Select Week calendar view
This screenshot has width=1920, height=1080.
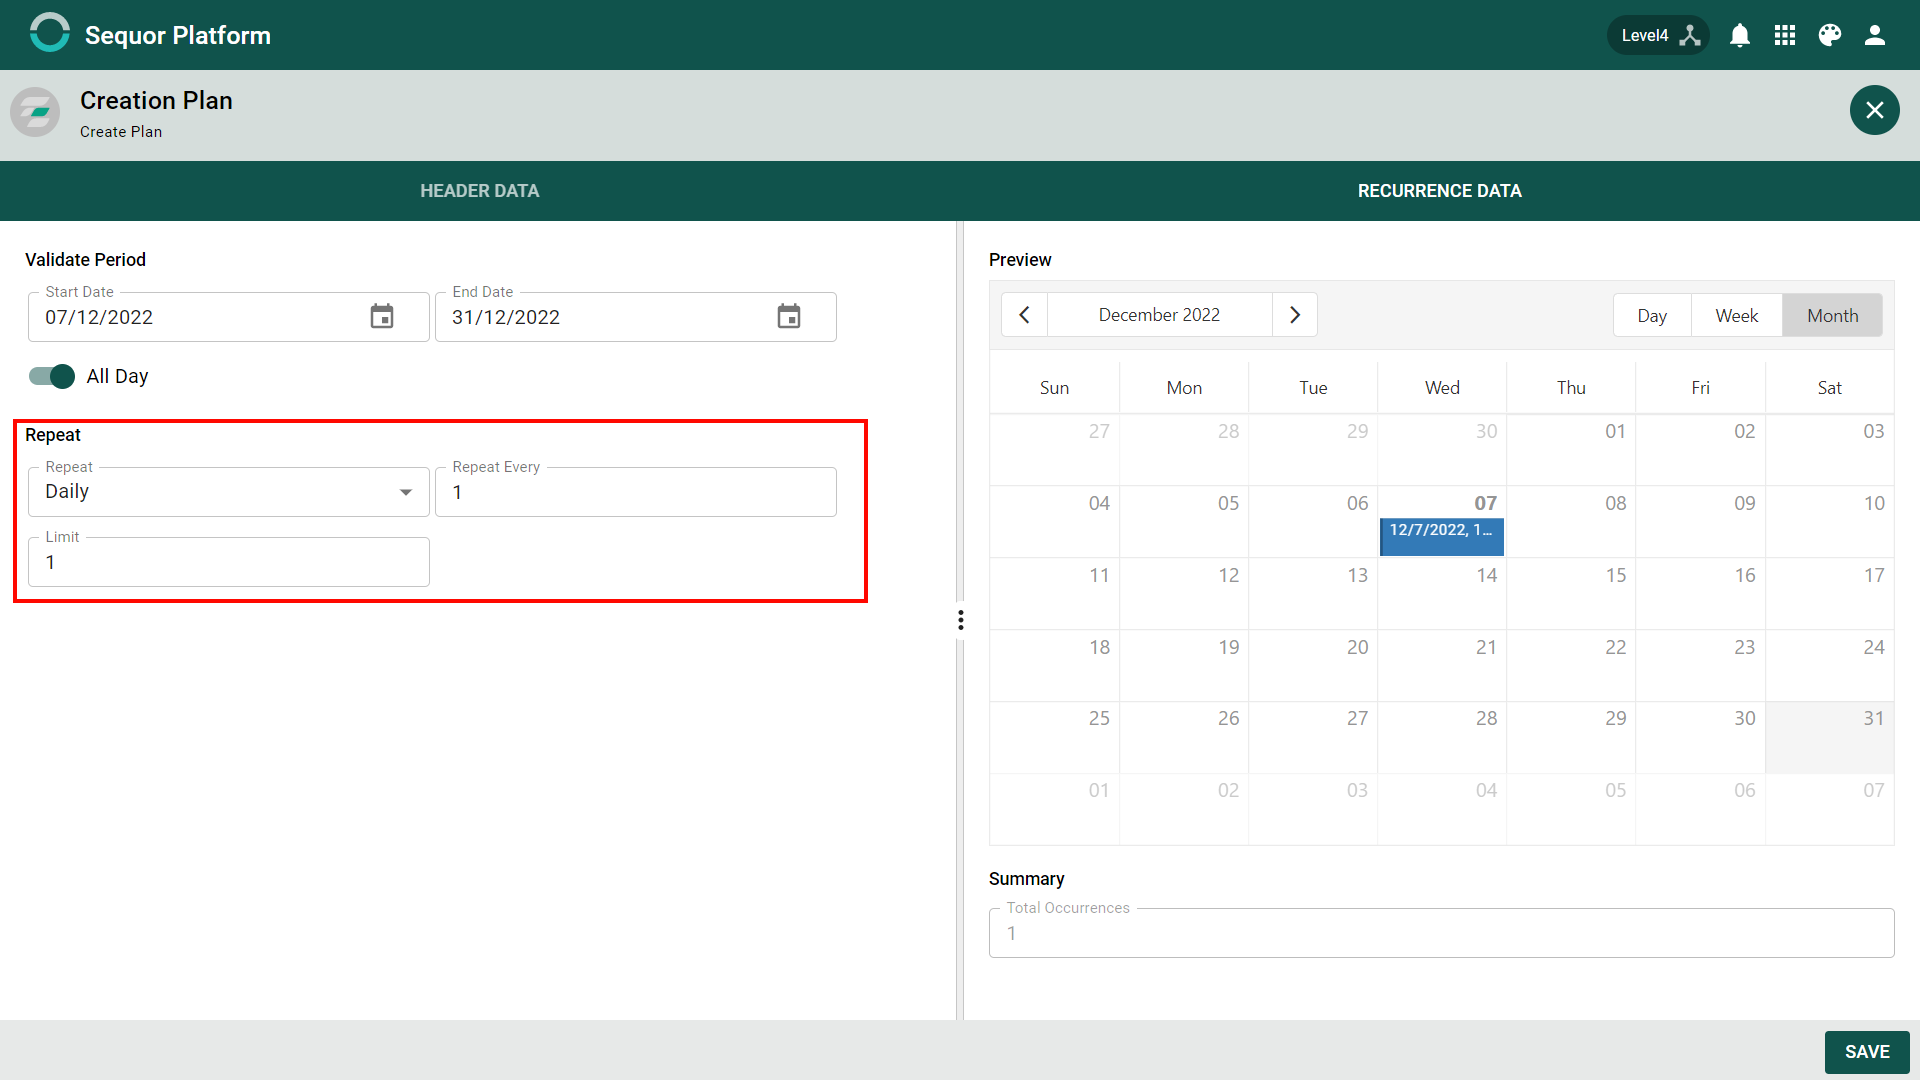click(1737, 316)
